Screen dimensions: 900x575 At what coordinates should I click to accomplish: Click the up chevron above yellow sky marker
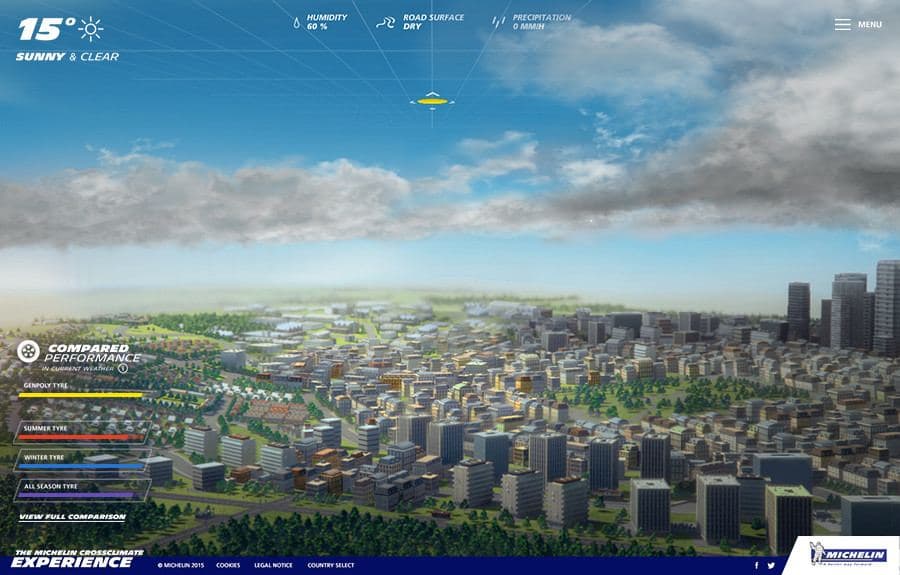432,94
